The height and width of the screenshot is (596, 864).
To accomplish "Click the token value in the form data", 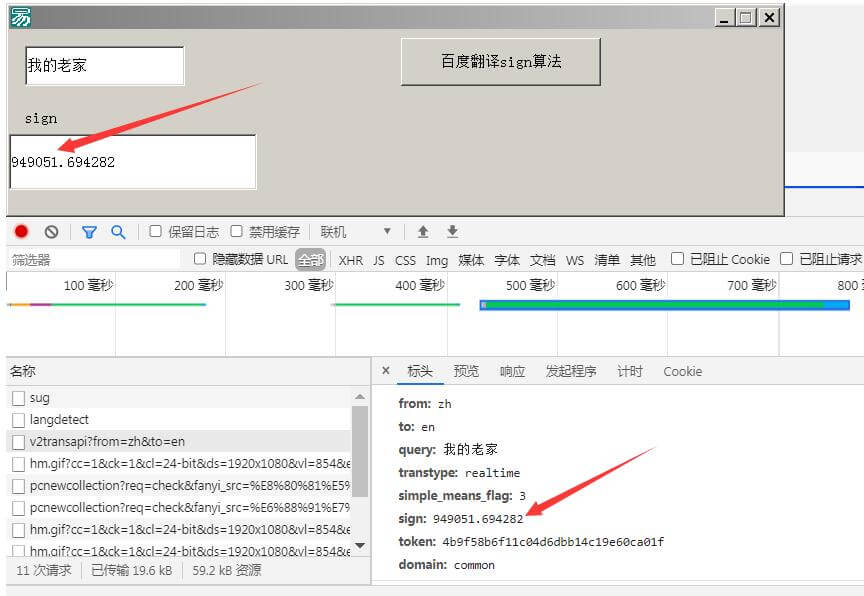I will (x=553, y=542).
